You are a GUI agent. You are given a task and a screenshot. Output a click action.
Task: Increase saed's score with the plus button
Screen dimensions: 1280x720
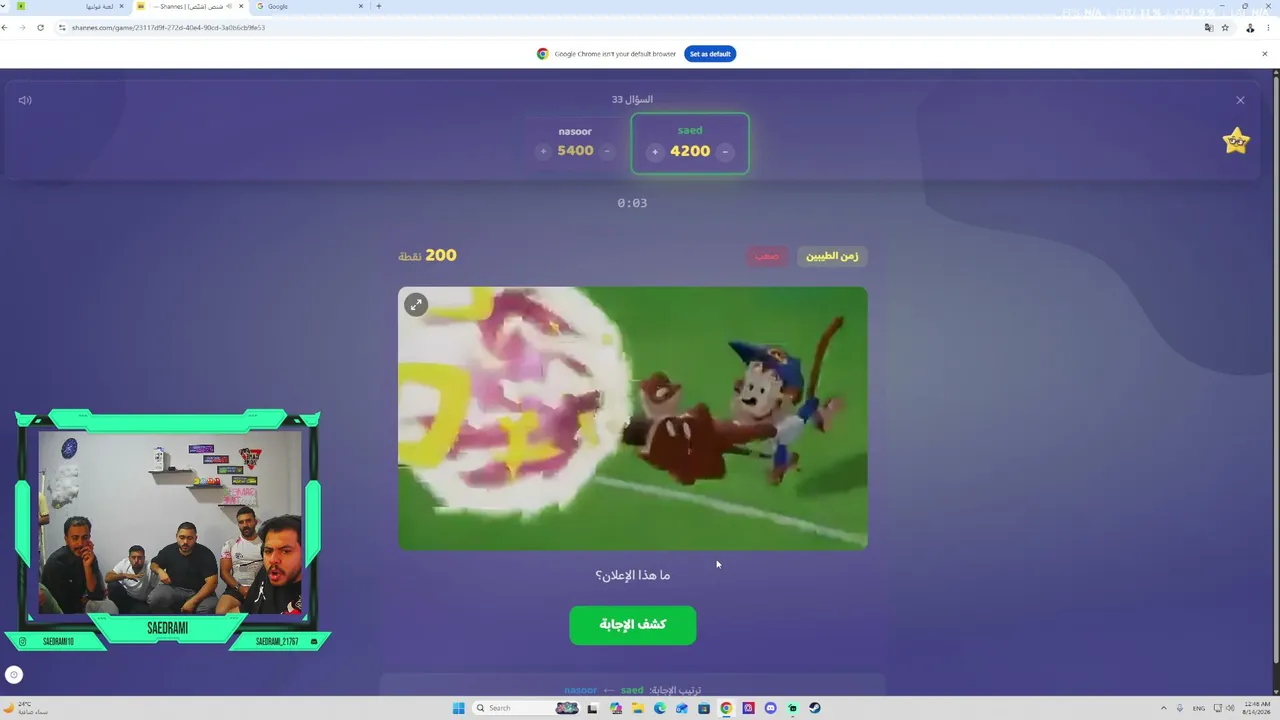click(655, 152)
